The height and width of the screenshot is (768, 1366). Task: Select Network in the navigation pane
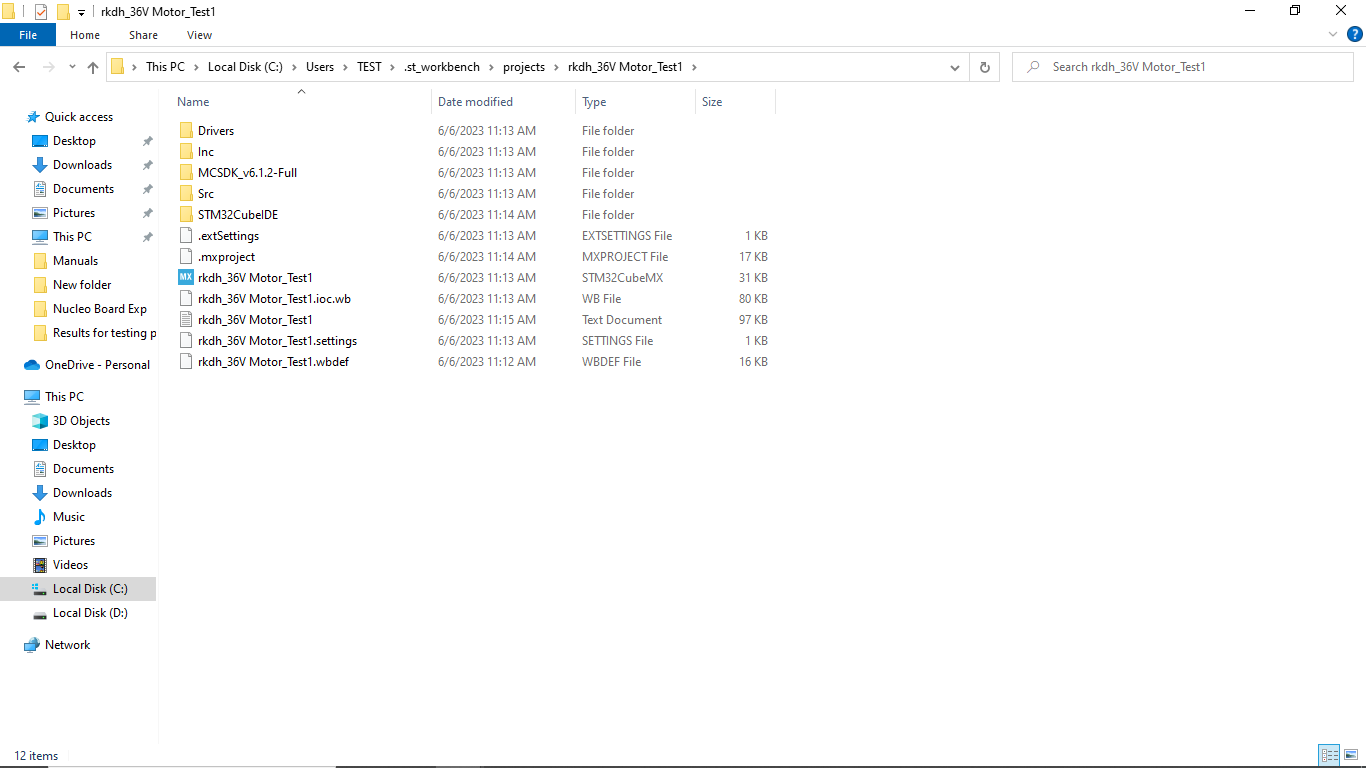pyautogui.click(x=69, y=644)
